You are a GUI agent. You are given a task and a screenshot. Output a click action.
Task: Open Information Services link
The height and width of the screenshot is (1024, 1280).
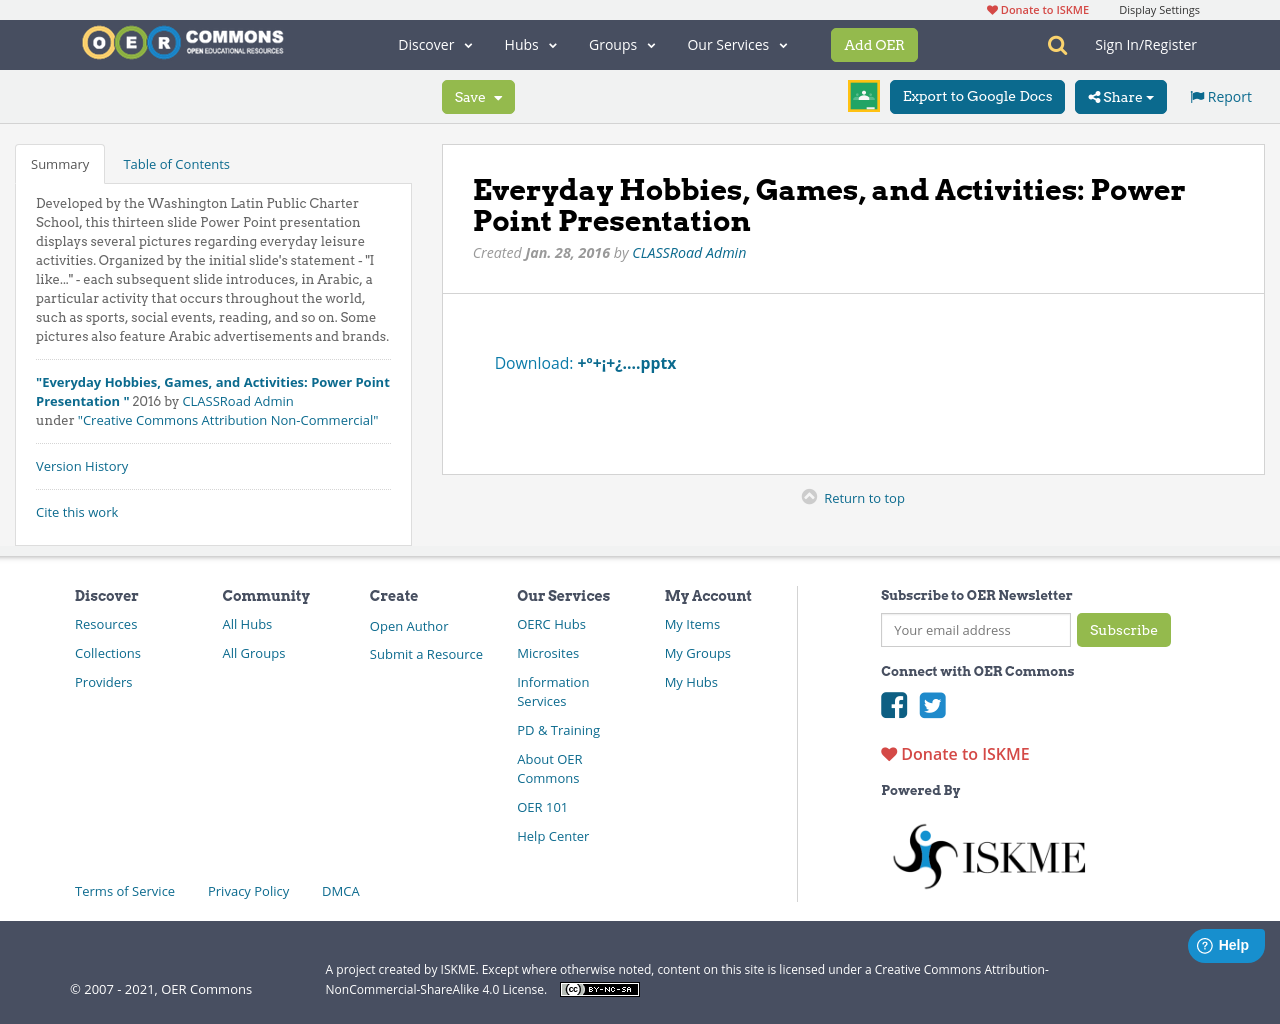tap(553, 692)
